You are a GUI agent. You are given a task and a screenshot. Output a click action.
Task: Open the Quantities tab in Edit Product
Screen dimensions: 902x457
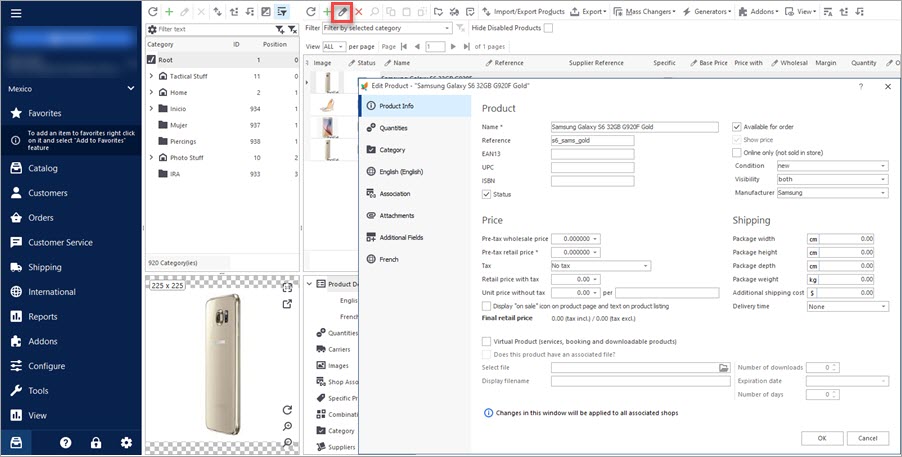point(414,128)
